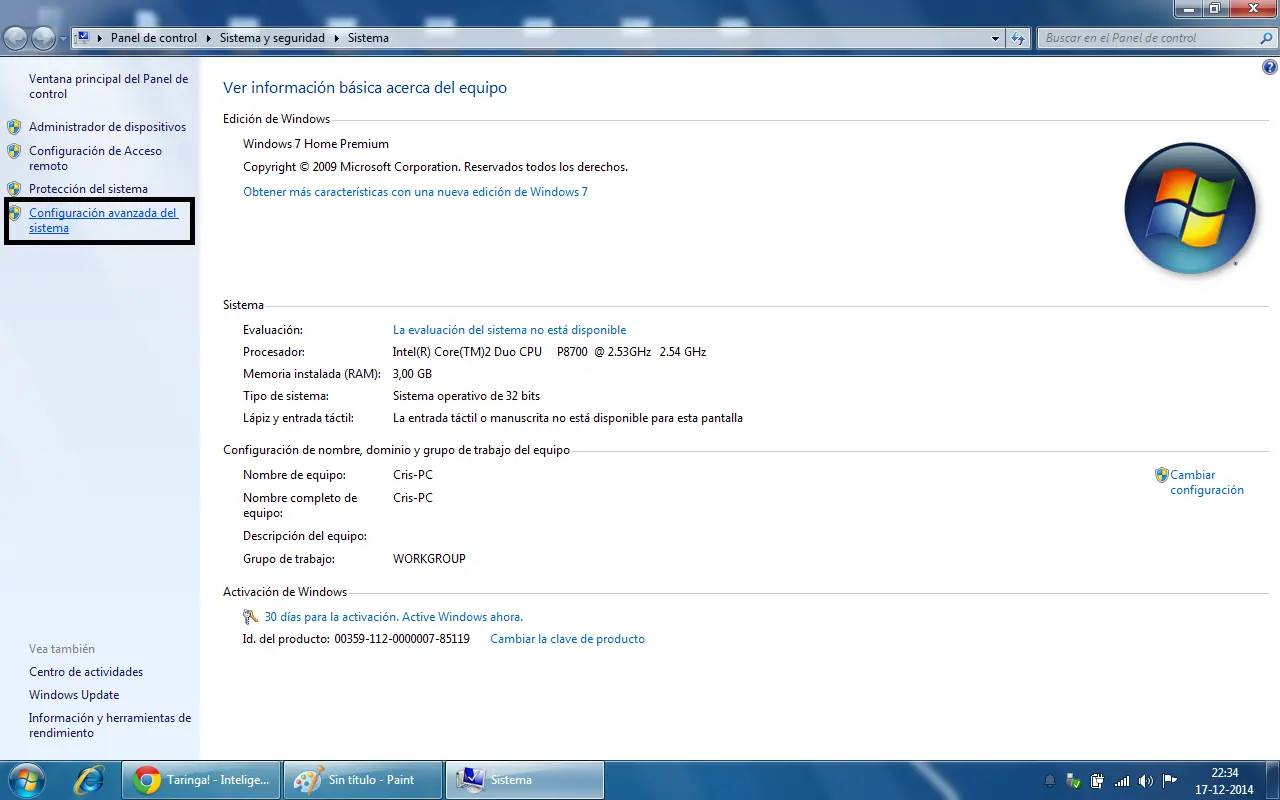Click the battery power plug tray icon
This screenshot has width=1280, height=800.
(x=1098, y=780)
